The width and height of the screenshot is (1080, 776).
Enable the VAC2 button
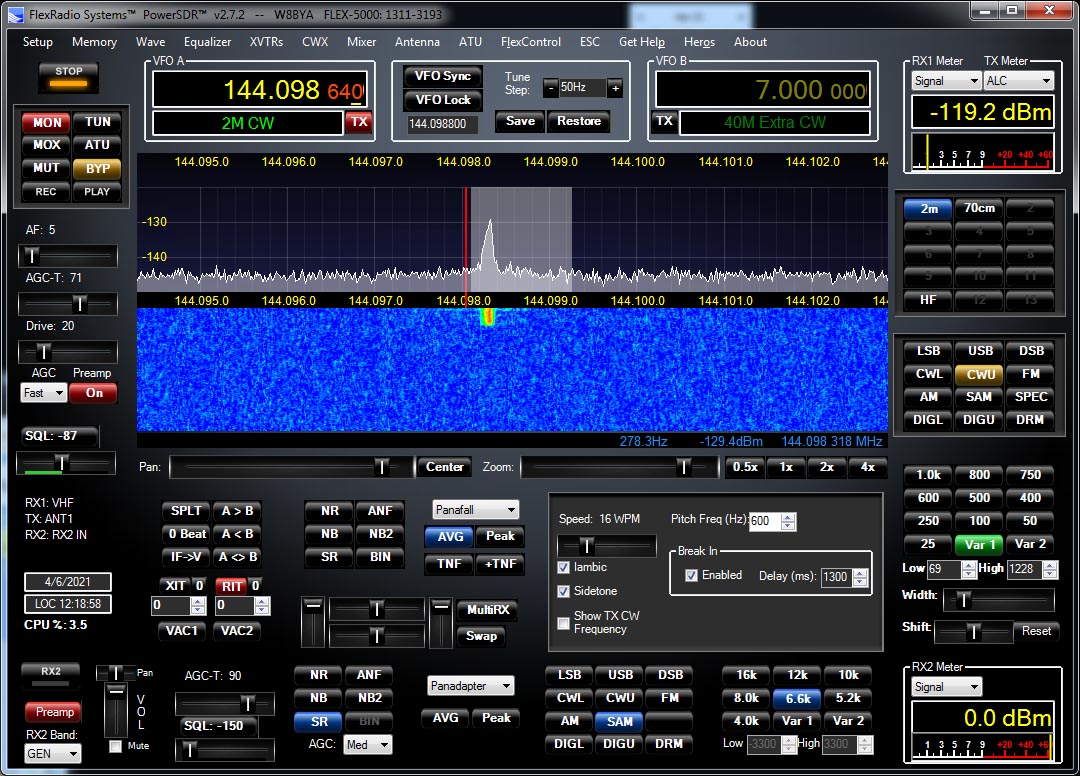click(x=237, y=631)
